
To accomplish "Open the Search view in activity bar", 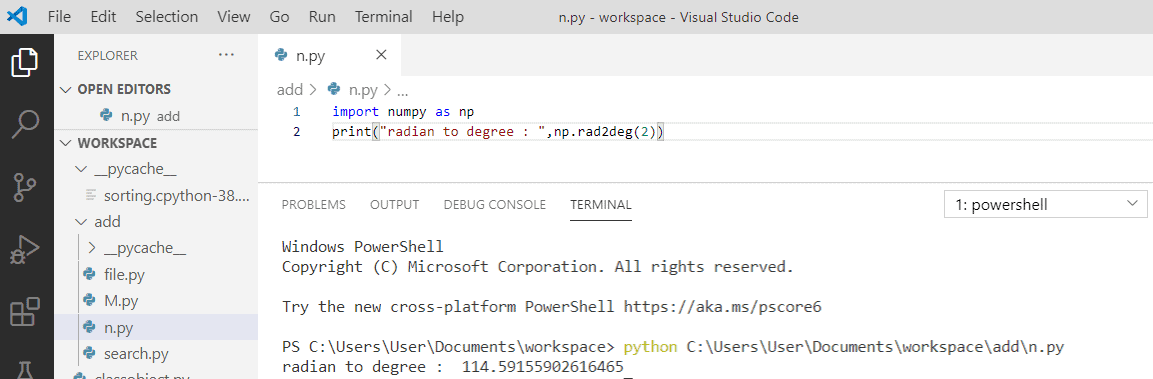I will click(x=26, y=124).
